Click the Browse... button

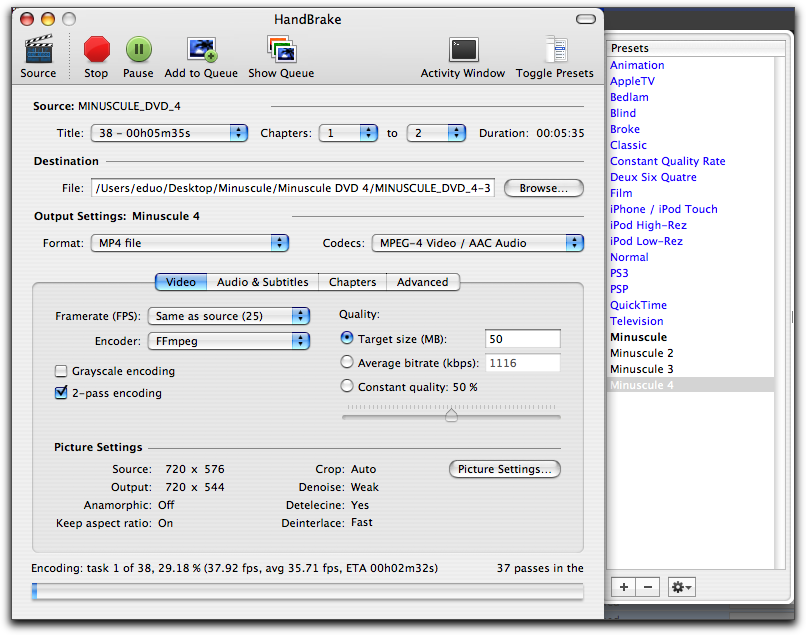(x=544, y=188)
